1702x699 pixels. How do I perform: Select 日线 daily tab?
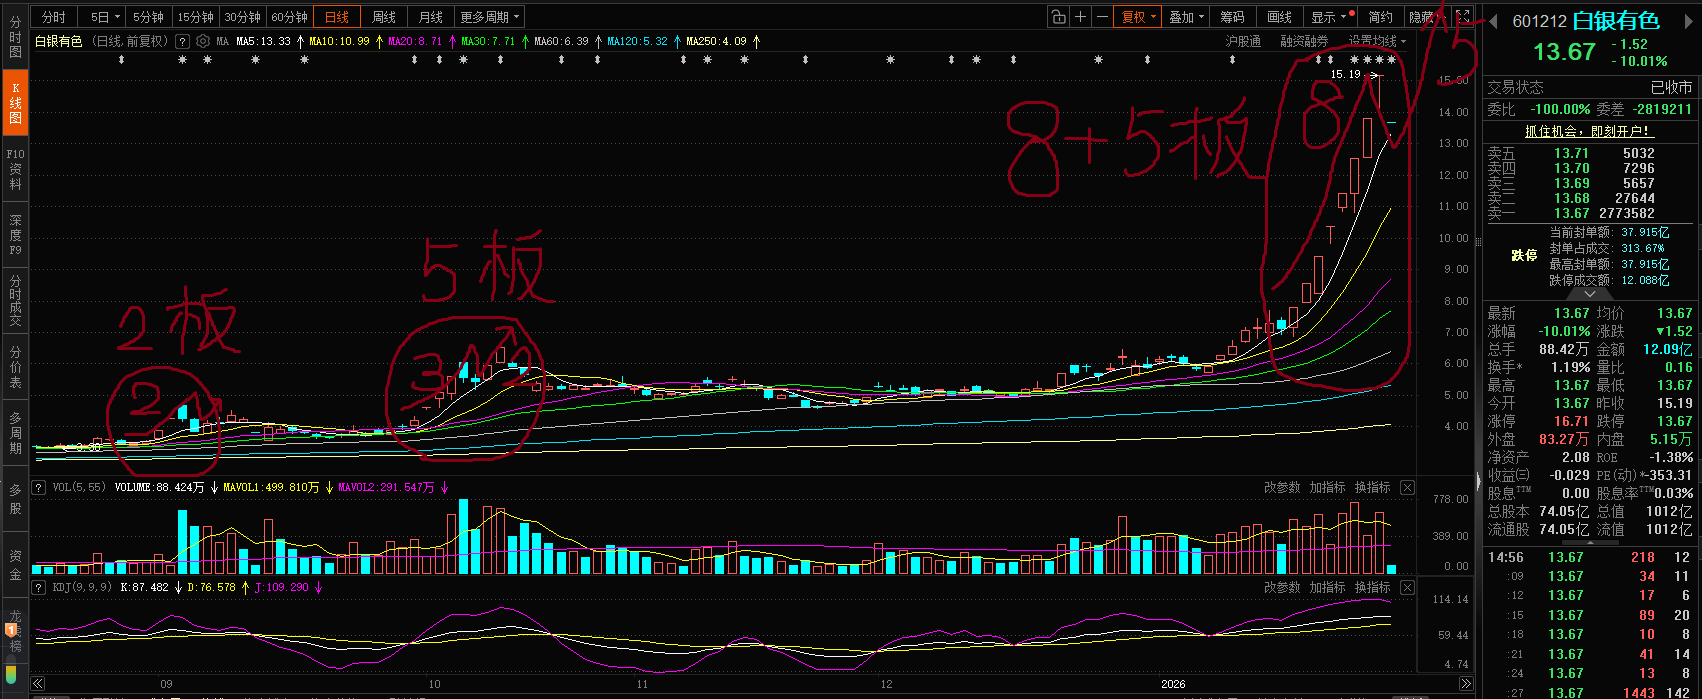[x=337, y=17]
